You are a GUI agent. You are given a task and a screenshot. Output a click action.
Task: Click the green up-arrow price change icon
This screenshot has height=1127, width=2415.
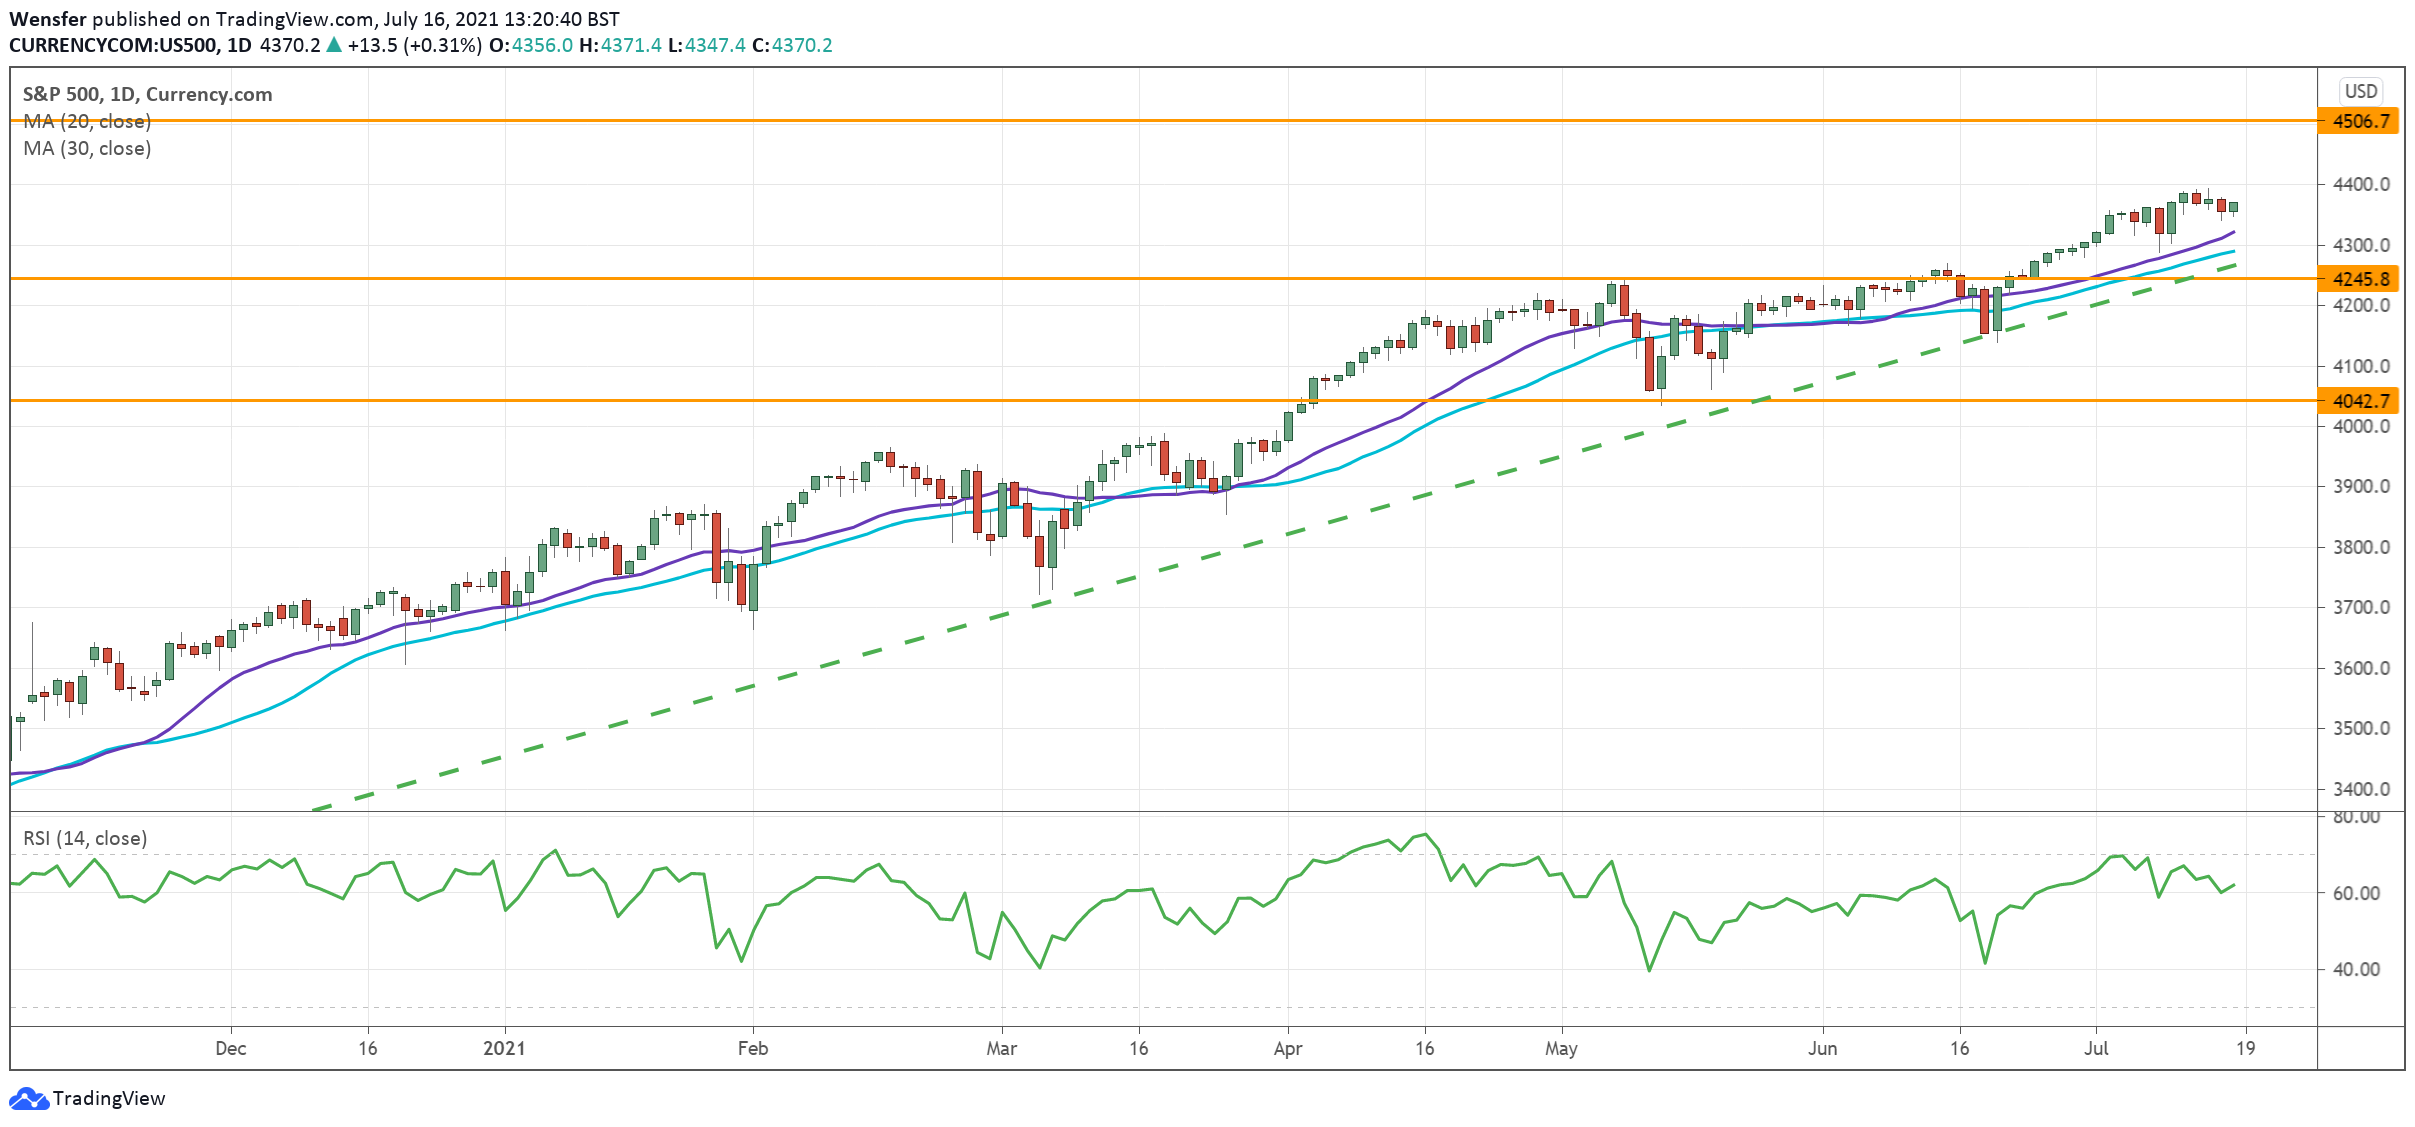[334, 45]
